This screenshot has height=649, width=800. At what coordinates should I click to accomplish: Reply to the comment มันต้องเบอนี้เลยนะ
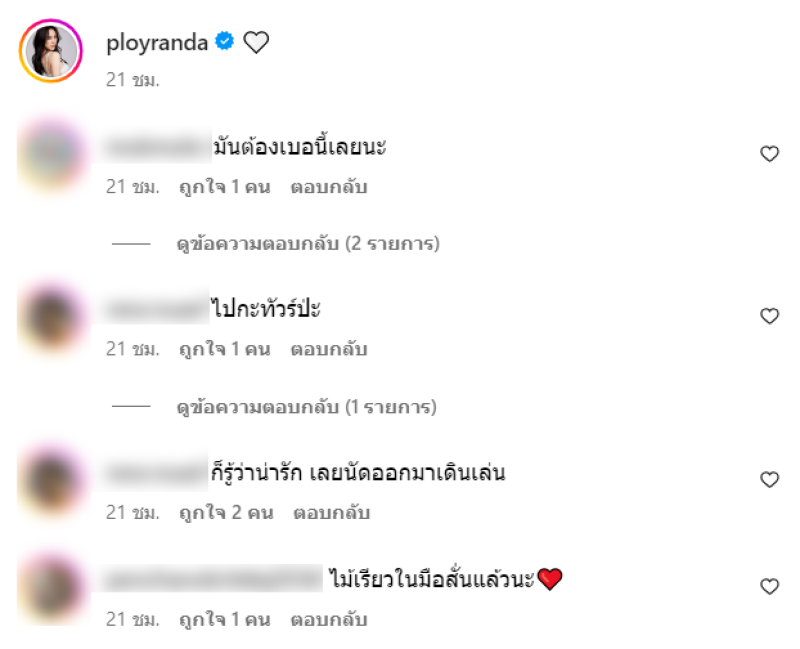point(329,187)
